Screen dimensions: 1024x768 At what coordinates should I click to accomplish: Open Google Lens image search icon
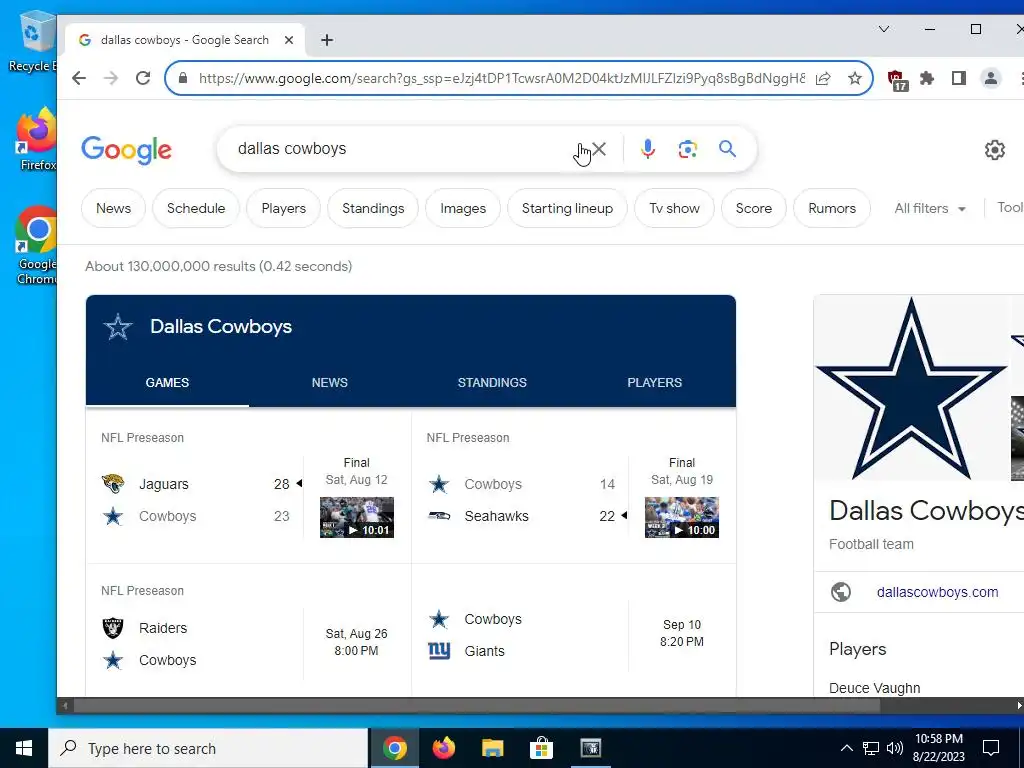pyautogui.click(x=687, y=149)
